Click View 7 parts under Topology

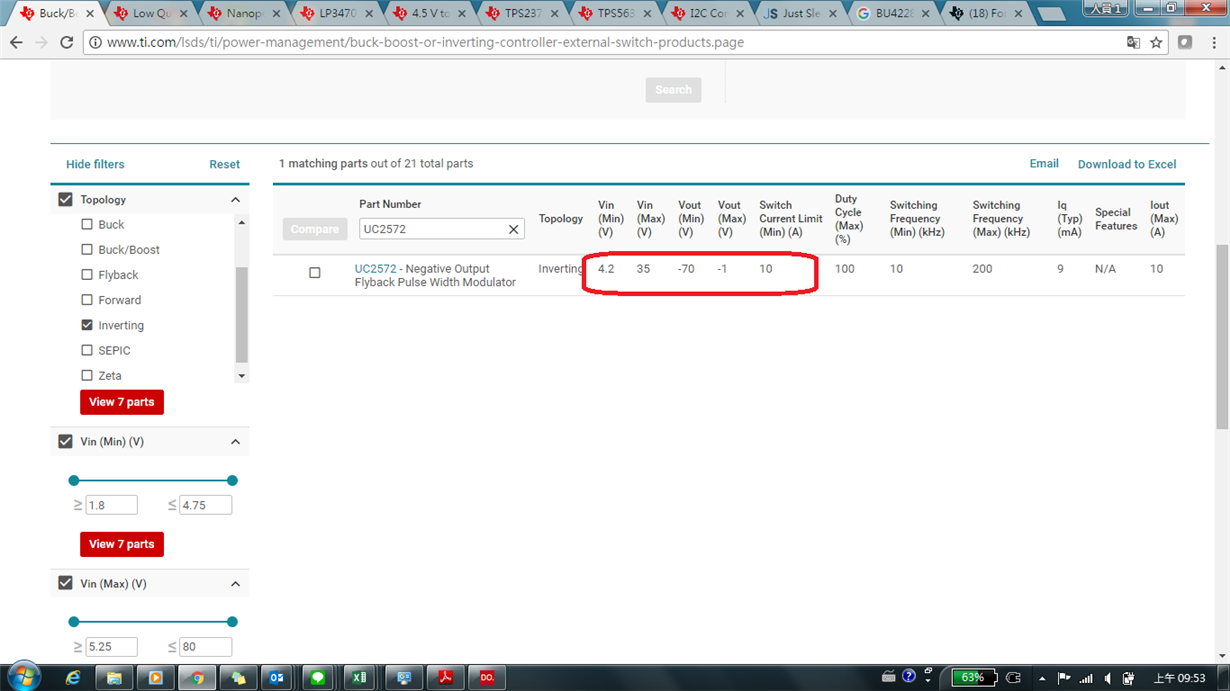pos(122,402)
